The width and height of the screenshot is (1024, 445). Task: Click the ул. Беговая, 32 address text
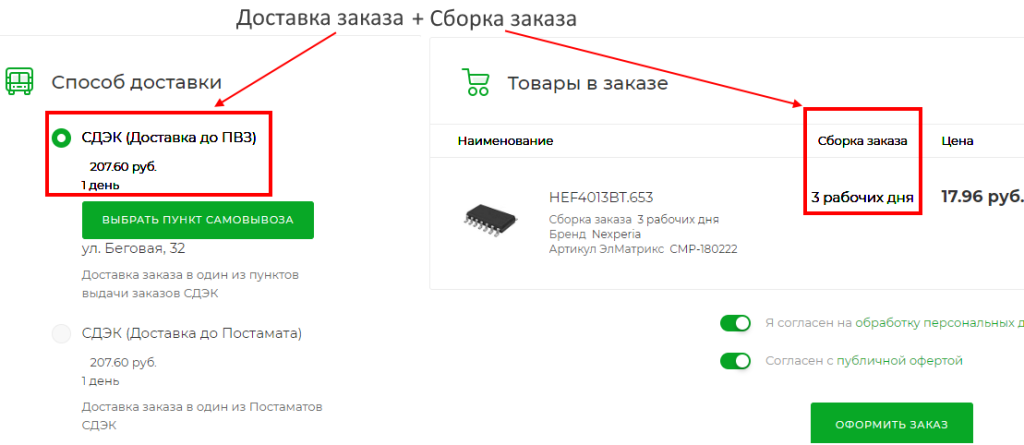tap(133, 249)
